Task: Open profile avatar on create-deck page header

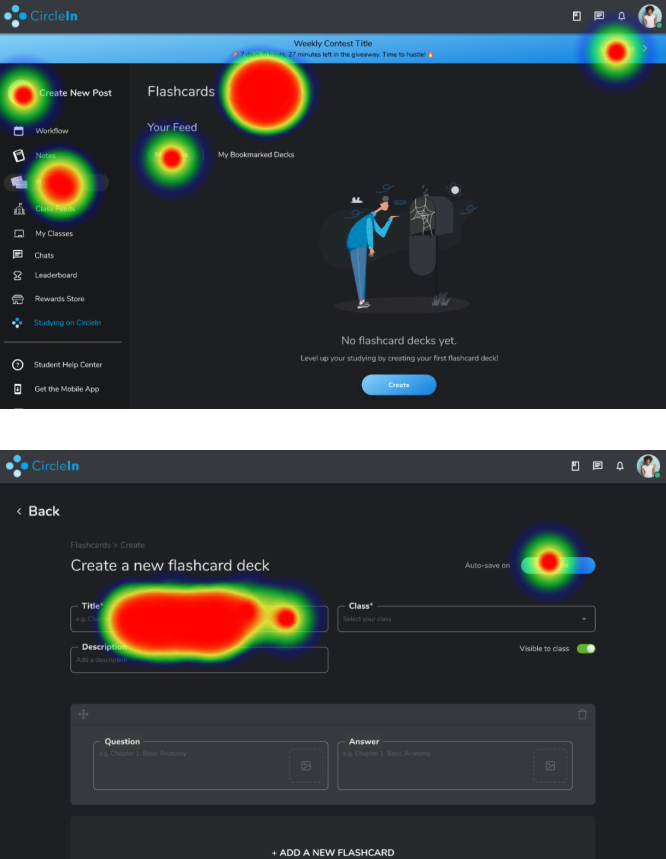Action: click(648, 466)
